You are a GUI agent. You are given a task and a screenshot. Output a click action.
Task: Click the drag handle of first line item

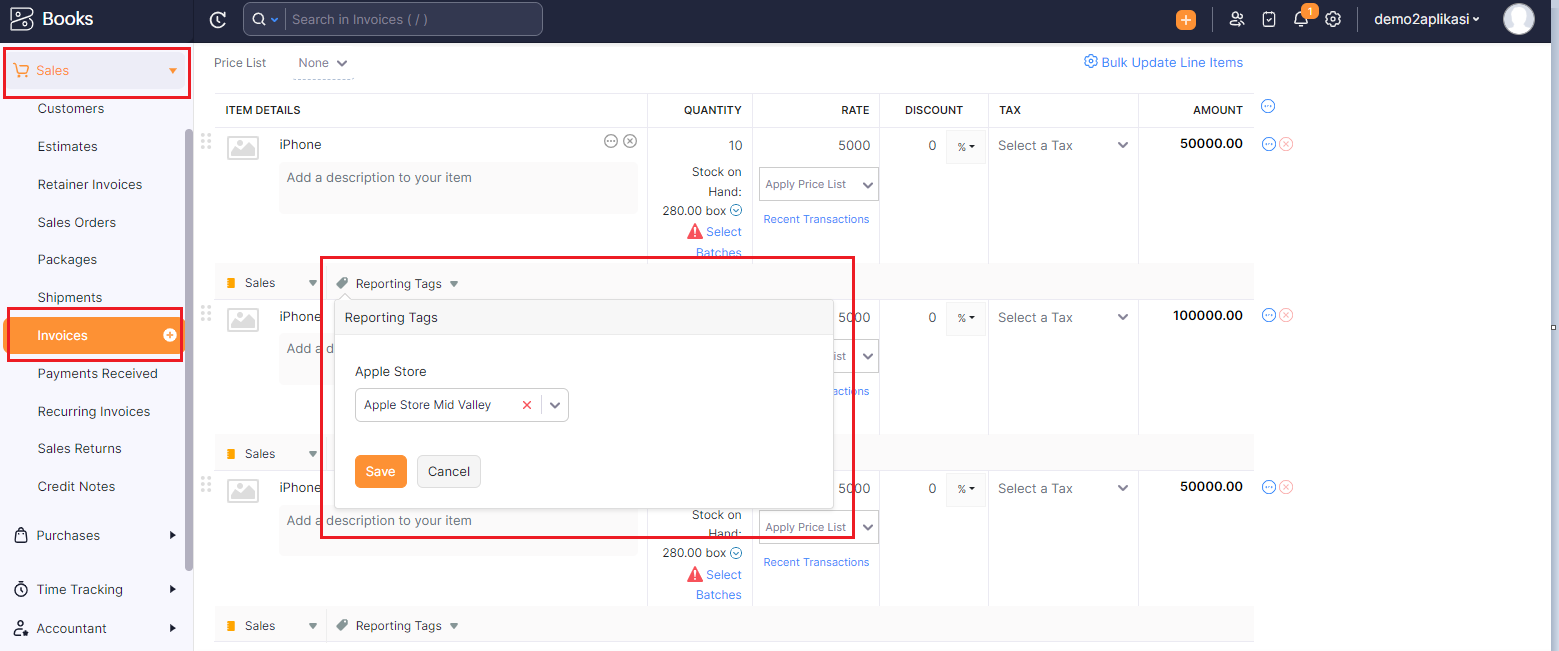click(x=206, y=141)
